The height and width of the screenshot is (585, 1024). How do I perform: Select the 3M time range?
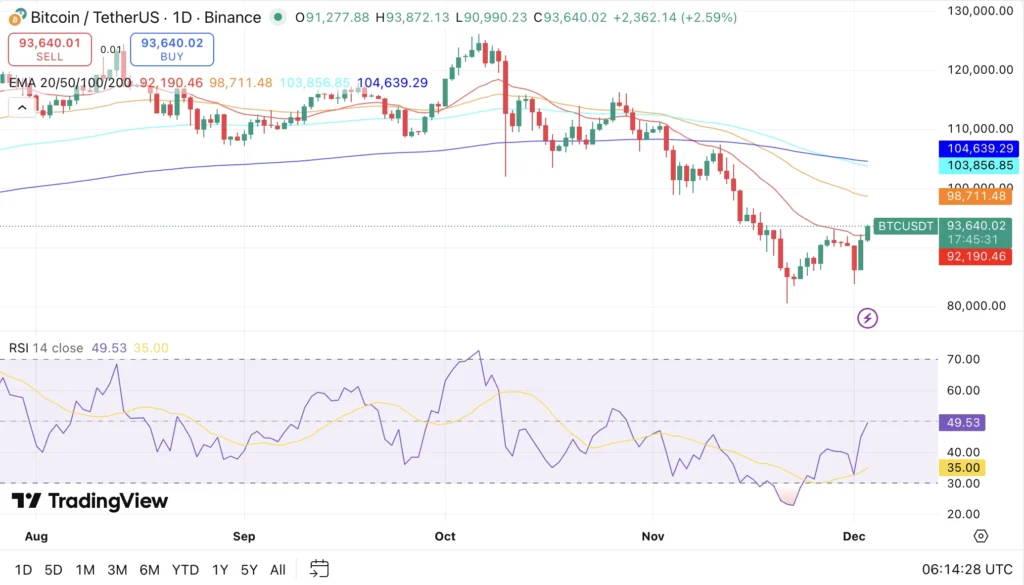click(117, 570)
